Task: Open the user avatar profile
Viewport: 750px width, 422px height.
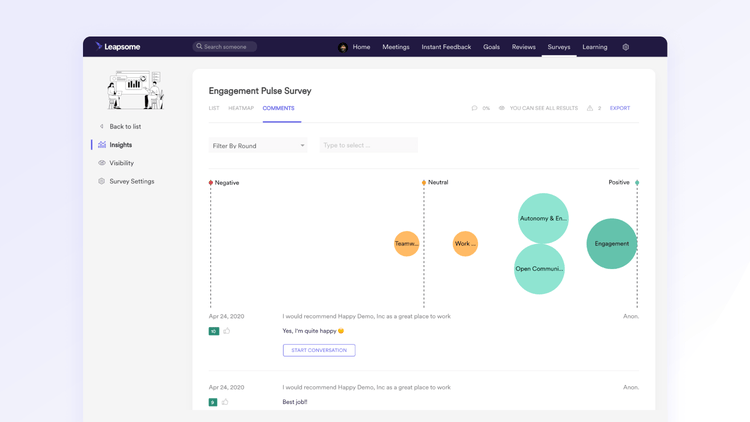Action: tap(342, 47)
